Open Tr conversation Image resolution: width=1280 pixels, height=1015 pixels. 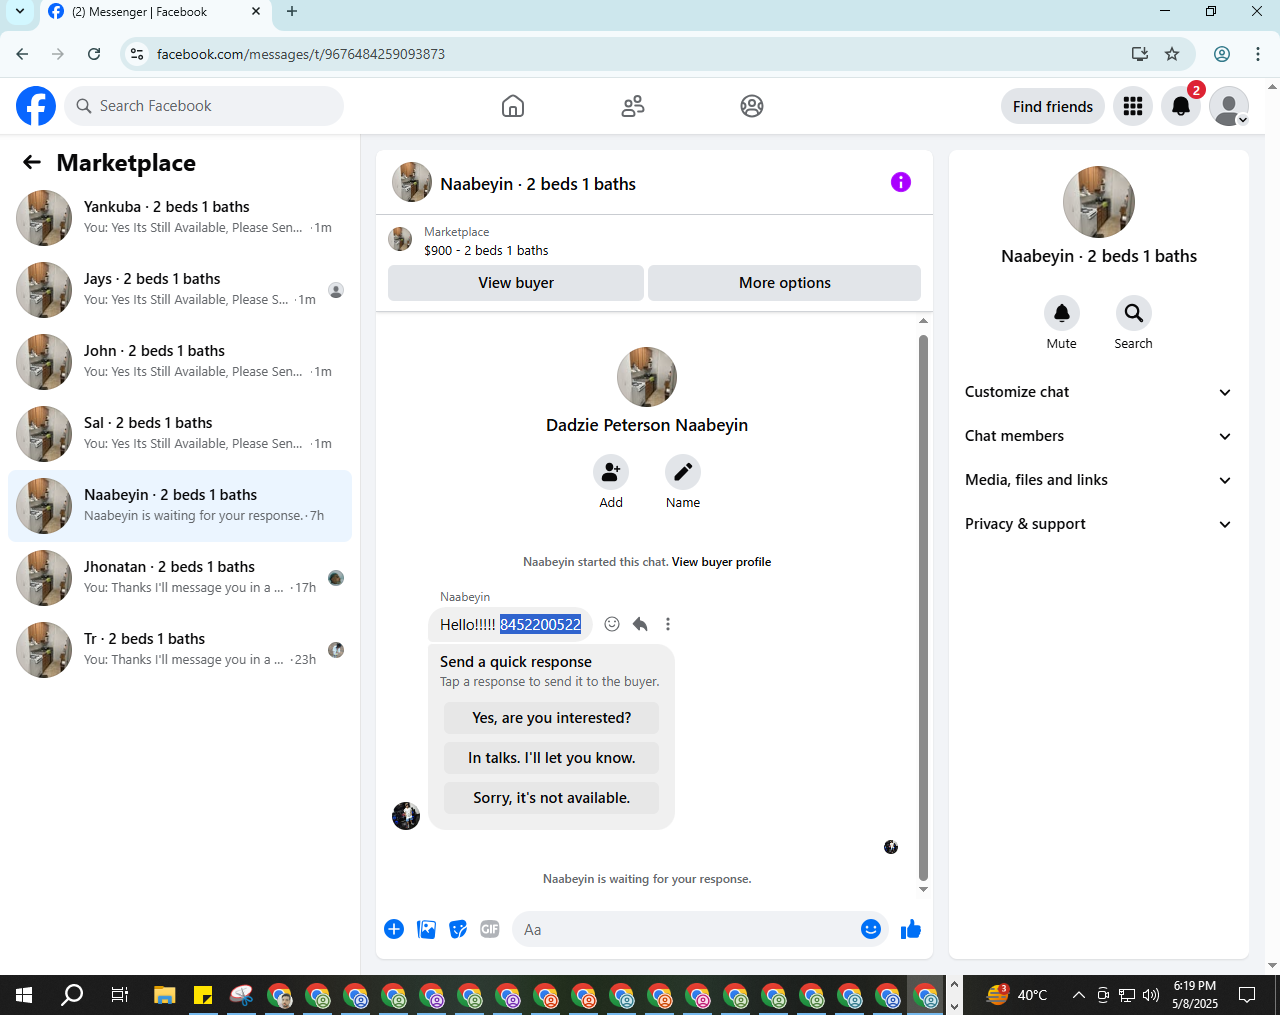pos(180,650)
